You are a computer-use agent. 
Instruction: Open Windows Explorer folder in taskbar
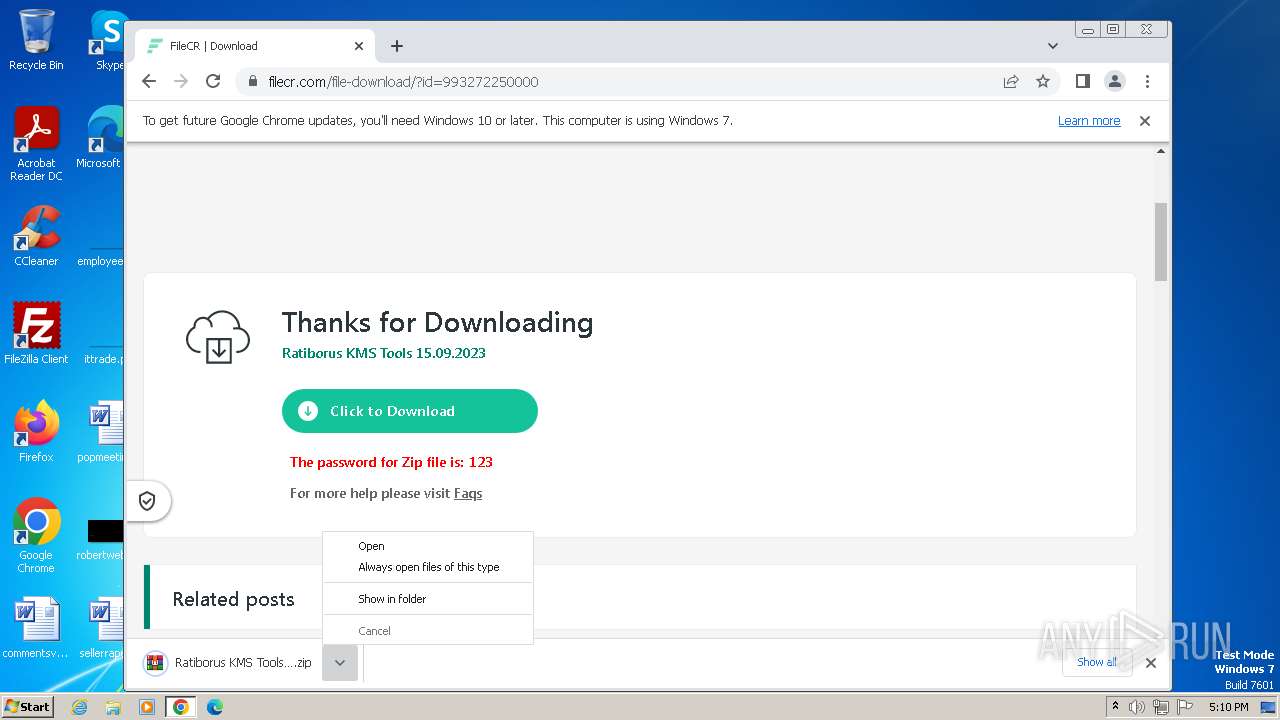tap(113, 707)
